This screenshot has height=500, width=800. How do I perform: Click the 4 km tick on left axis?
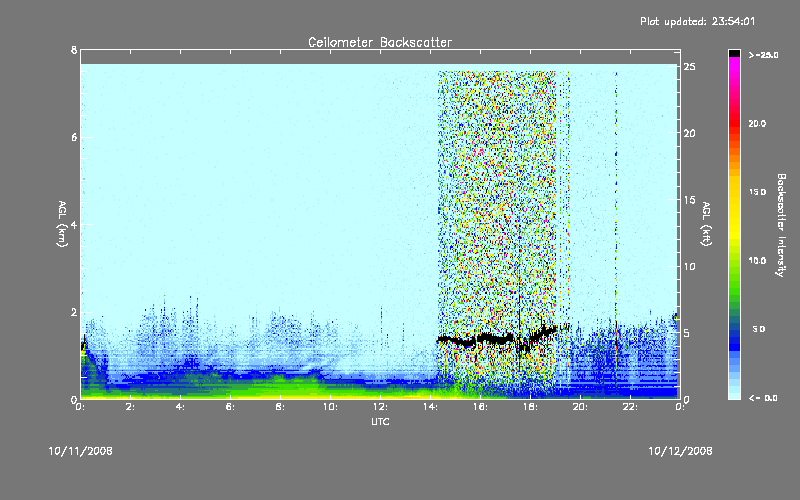coord(74,224)
